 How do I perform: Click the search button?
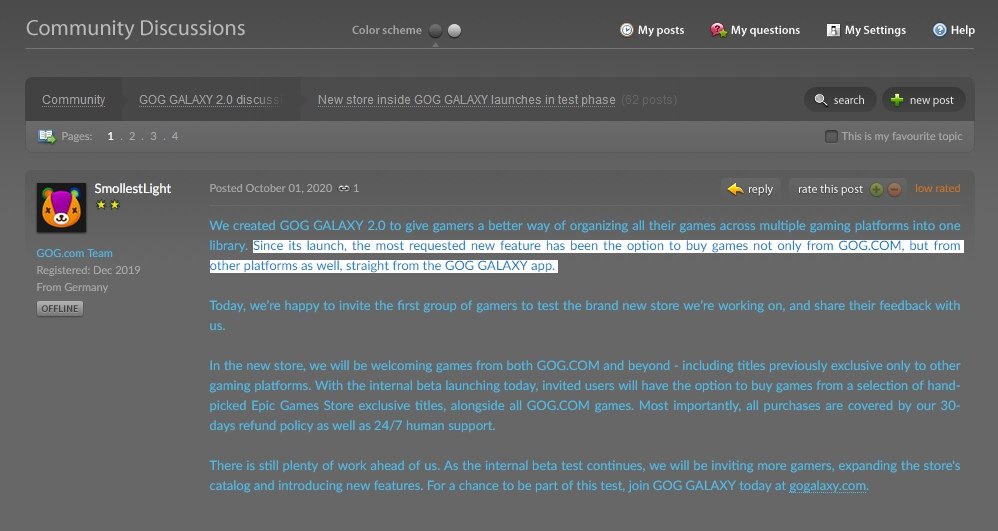(x=840, y=100)
